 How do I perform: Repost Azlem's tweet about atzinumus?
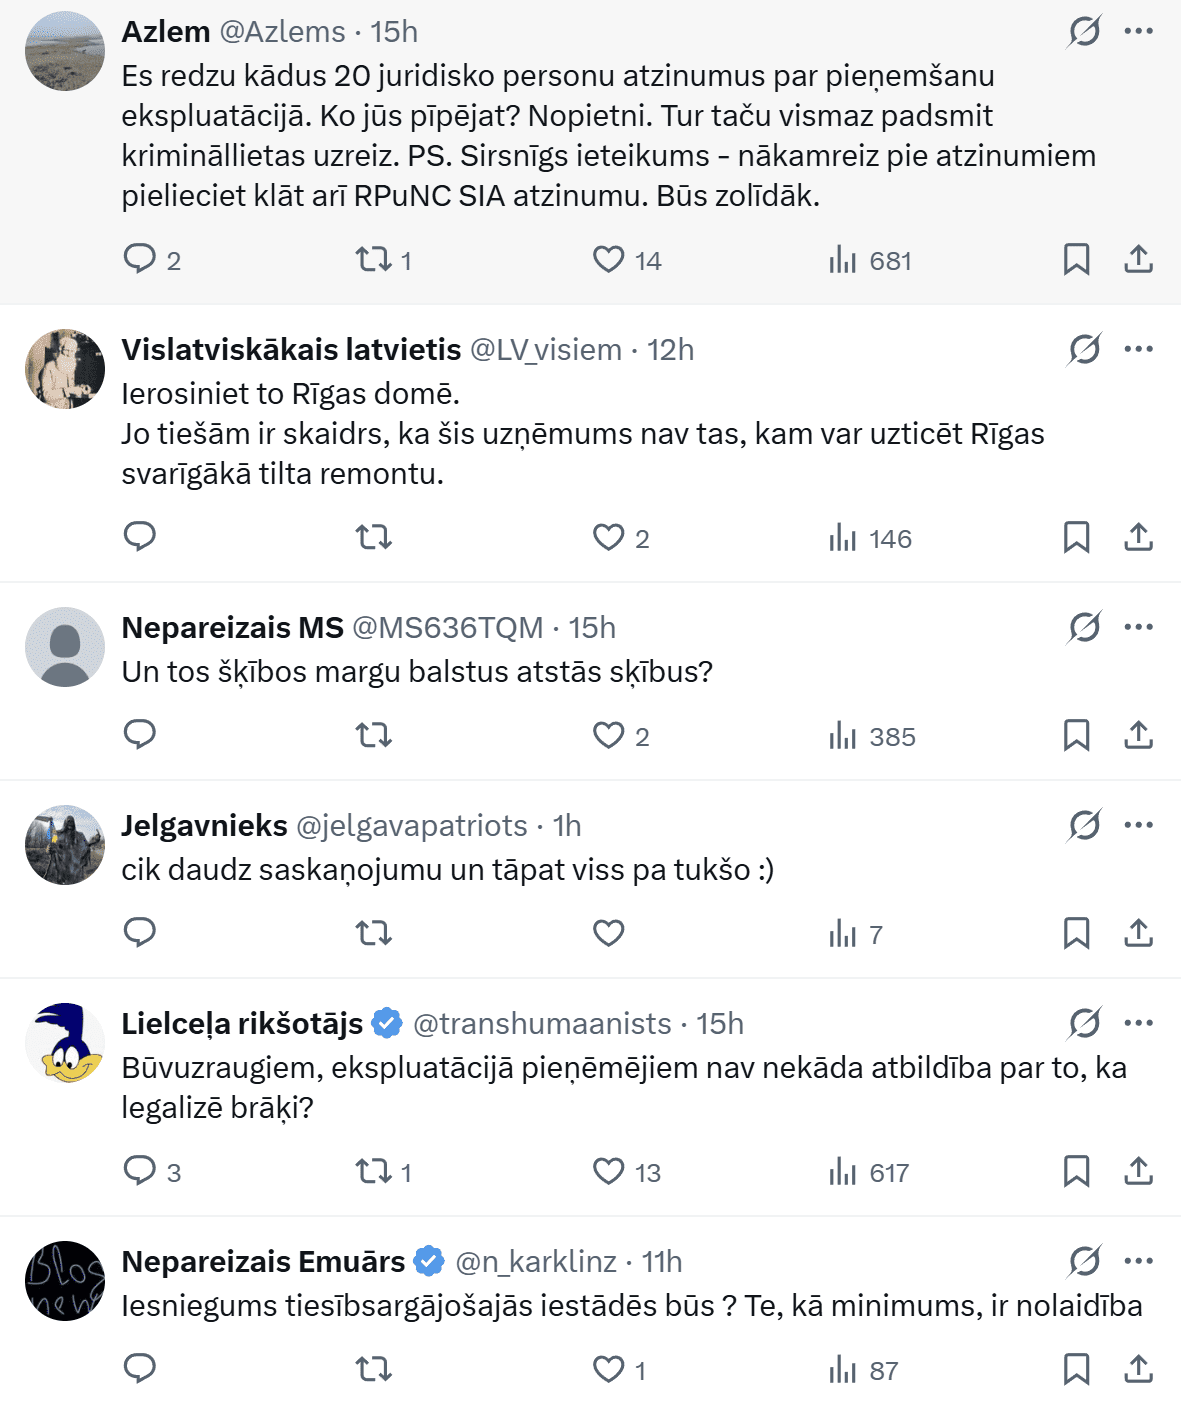374,260
